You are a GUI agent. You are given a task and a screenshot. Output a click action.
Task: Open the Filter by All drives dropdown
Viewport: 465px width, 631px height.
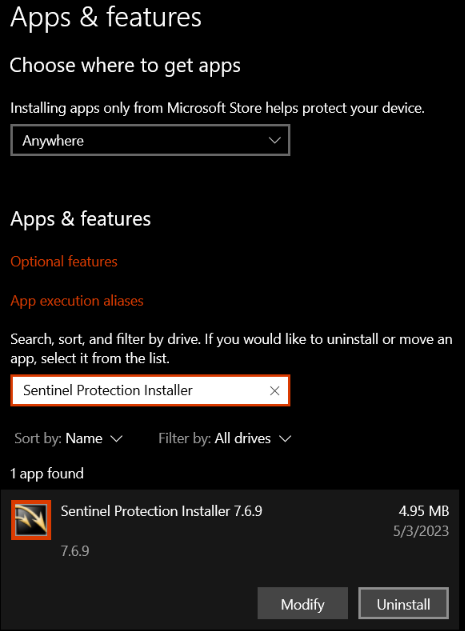point(224,438)
